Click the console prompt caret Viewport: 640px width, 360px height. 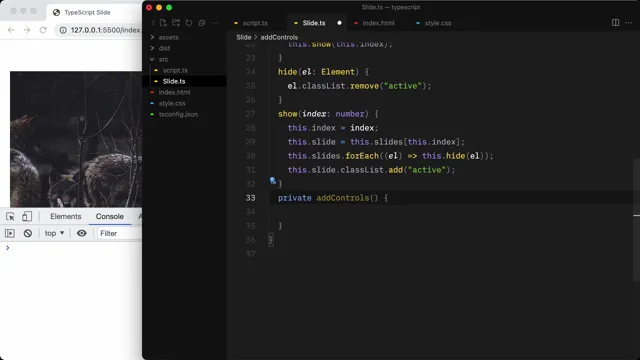7,248
